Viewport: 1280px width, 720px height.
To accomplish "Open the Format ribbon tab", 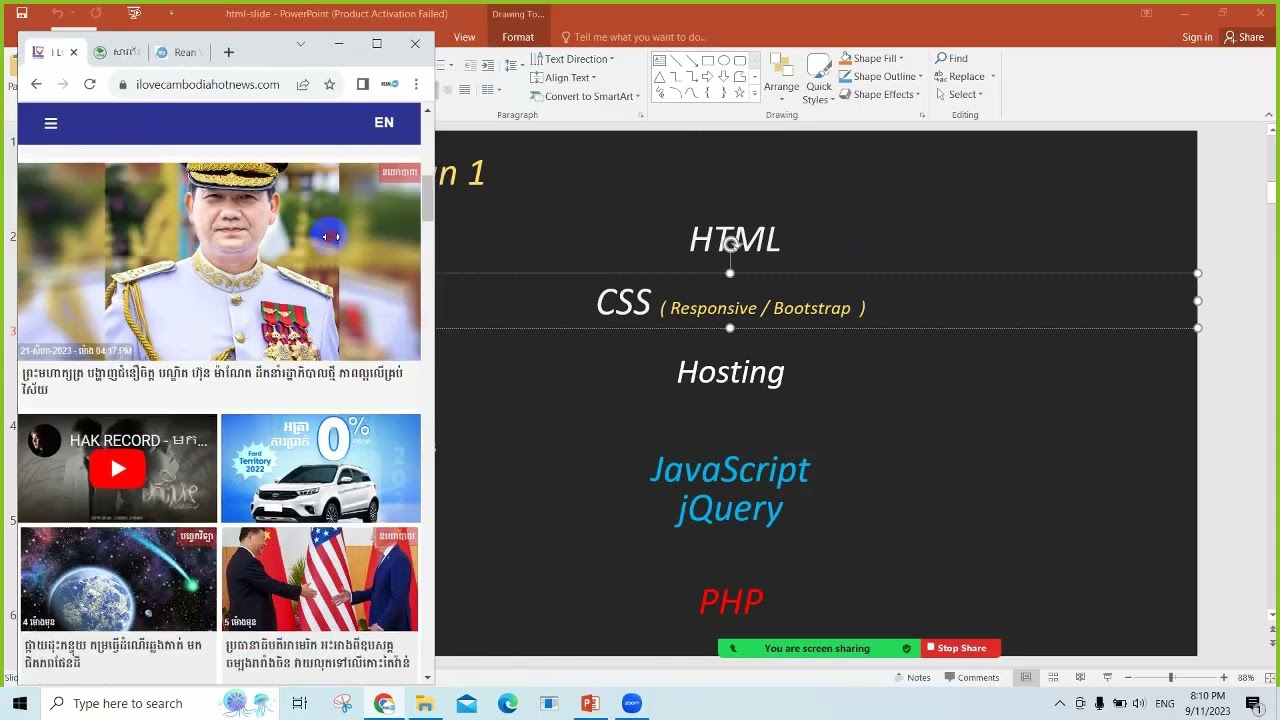I will [x=518, y=37].
